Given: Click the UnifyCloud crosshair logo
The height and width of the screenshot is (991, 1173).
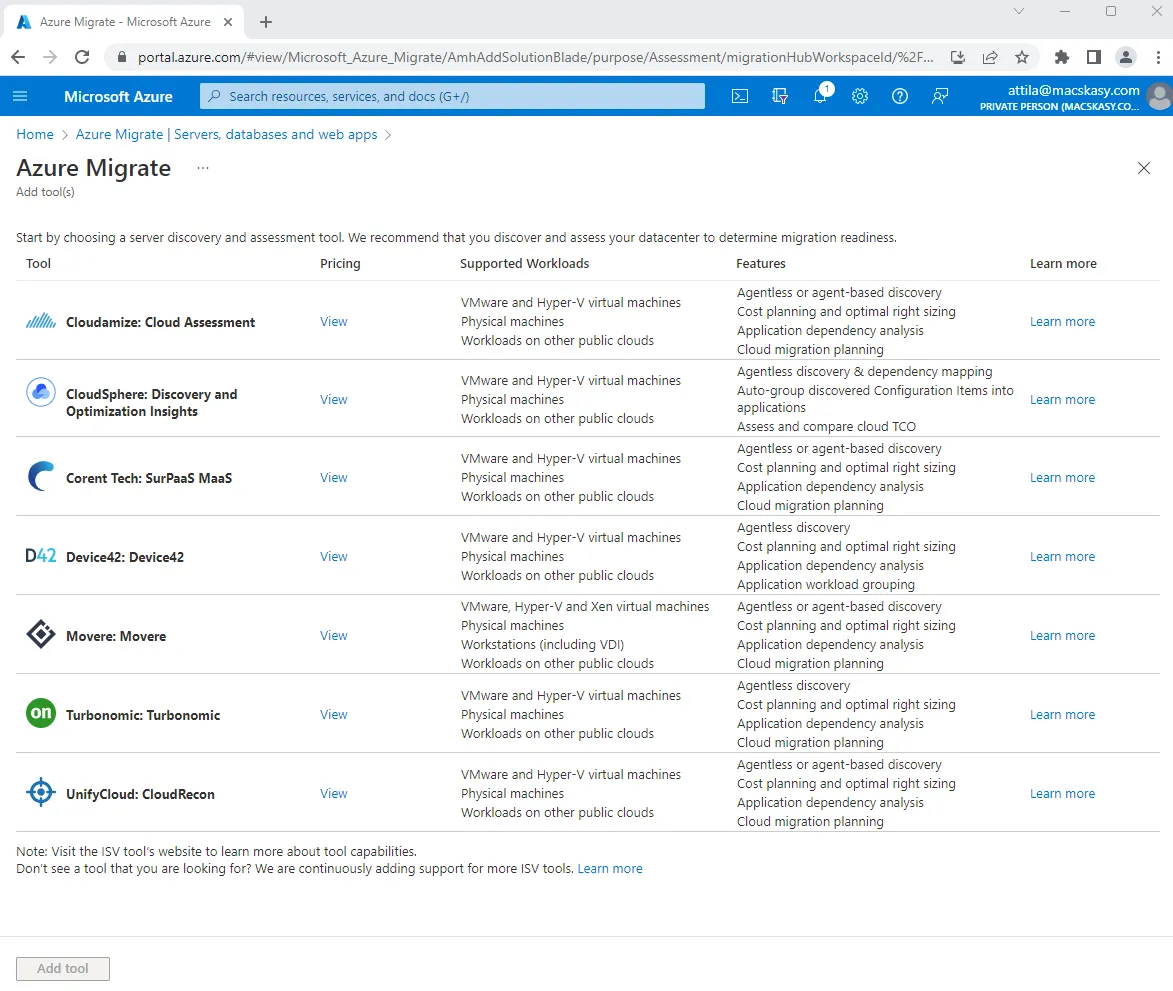Looking at the screenshot, I should 41,791.
